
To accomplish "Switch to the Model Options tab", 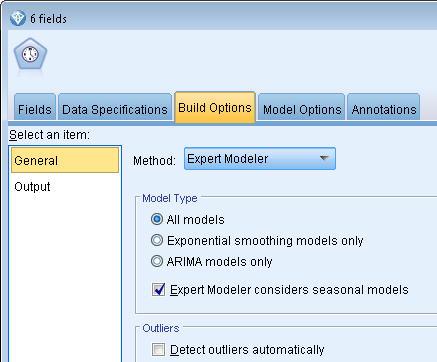I will pos(302,108).
